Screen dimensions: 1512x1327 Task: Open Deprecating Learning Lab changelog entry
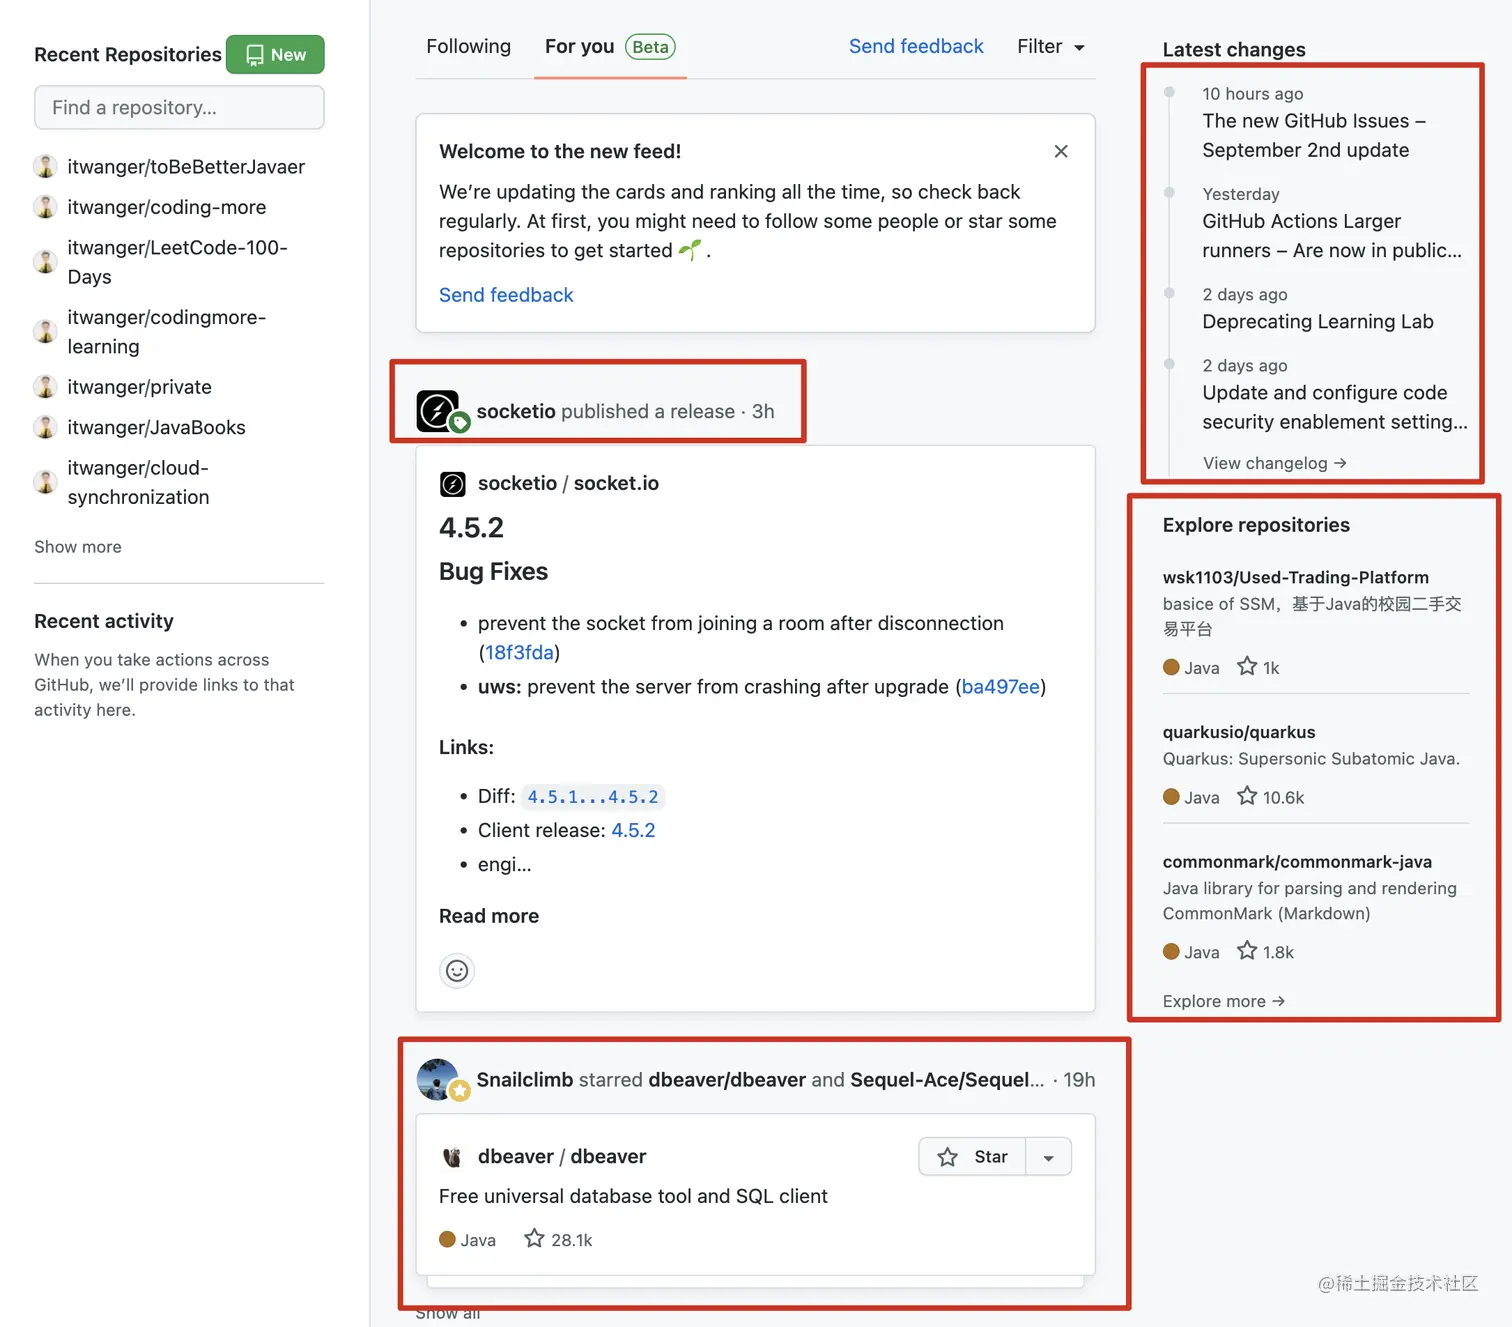[x=1318, y=321]
